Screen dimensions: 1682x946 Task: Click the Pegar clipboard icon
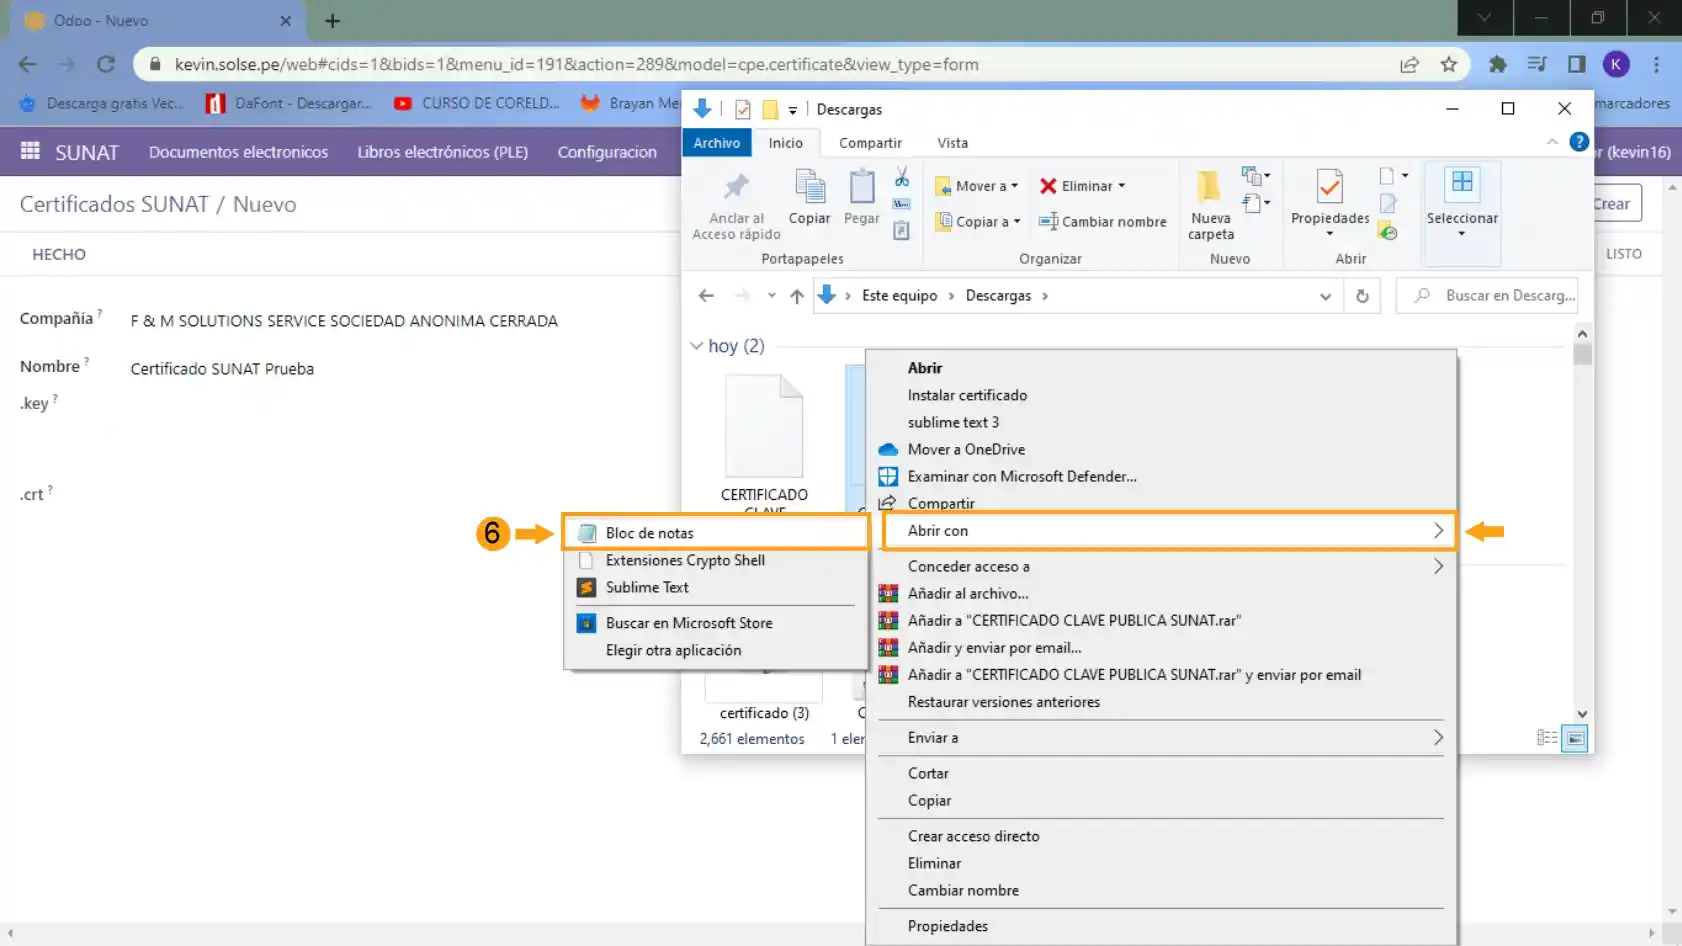pos(861,187)
